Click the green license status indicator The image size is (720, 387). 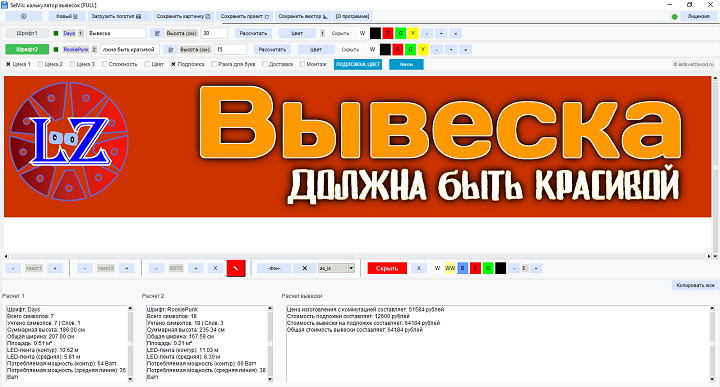point(675,17)
